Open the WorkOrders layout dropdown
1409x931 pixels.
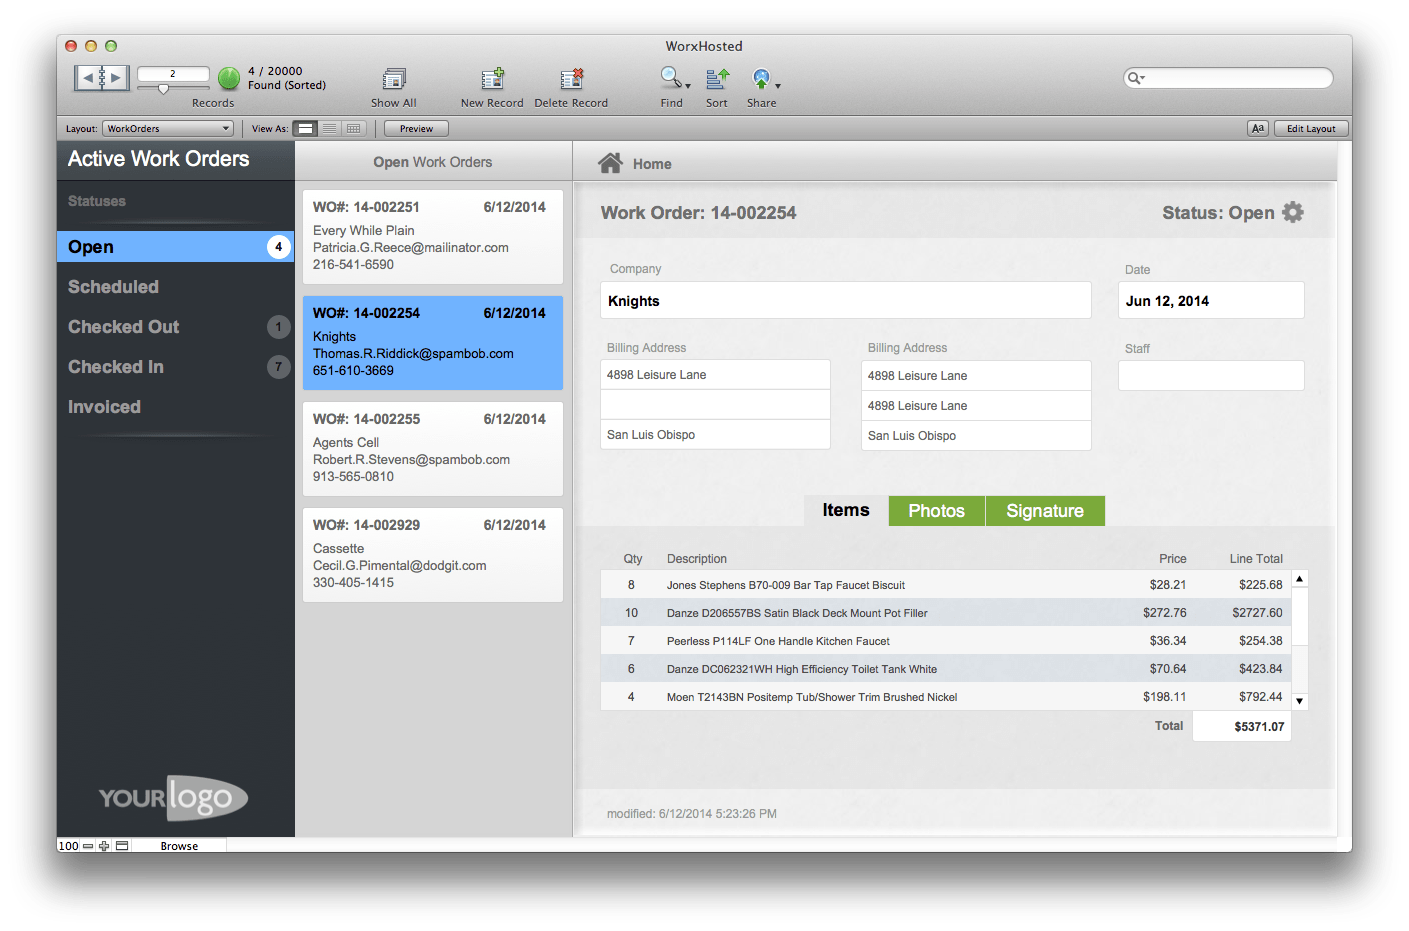pyautogui.click(x=167, y=128)
